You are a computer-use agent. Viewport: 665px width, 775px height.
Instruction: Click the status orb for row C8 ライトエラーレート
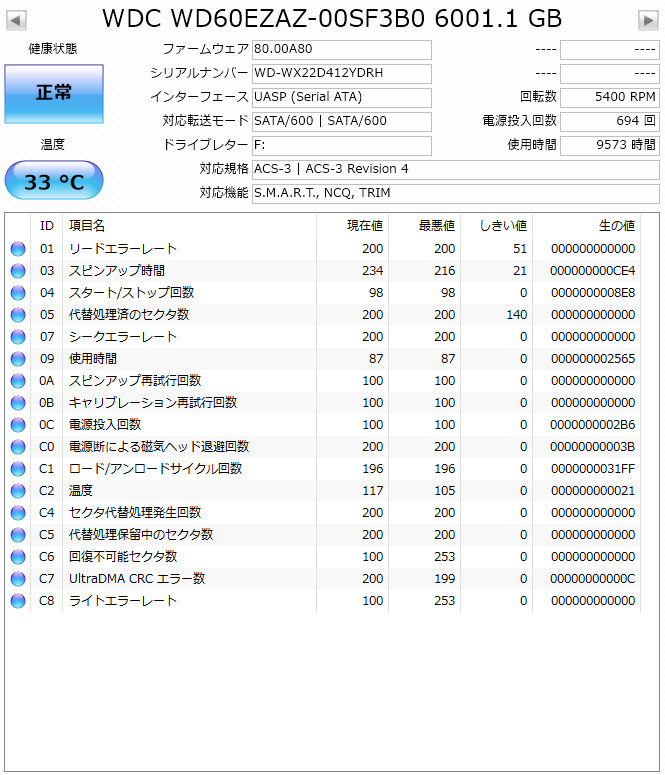point(18,601)
